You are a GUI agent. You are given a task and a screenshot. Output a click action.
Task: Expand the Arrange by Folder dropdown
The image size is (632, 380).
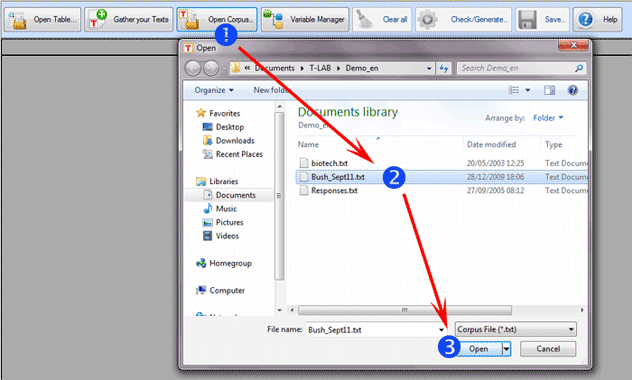[548, 118]
